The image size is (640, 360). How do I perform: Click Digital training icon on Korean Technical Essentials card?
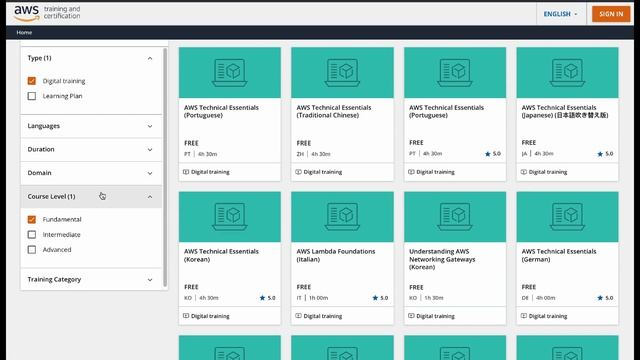coord(186,316)
